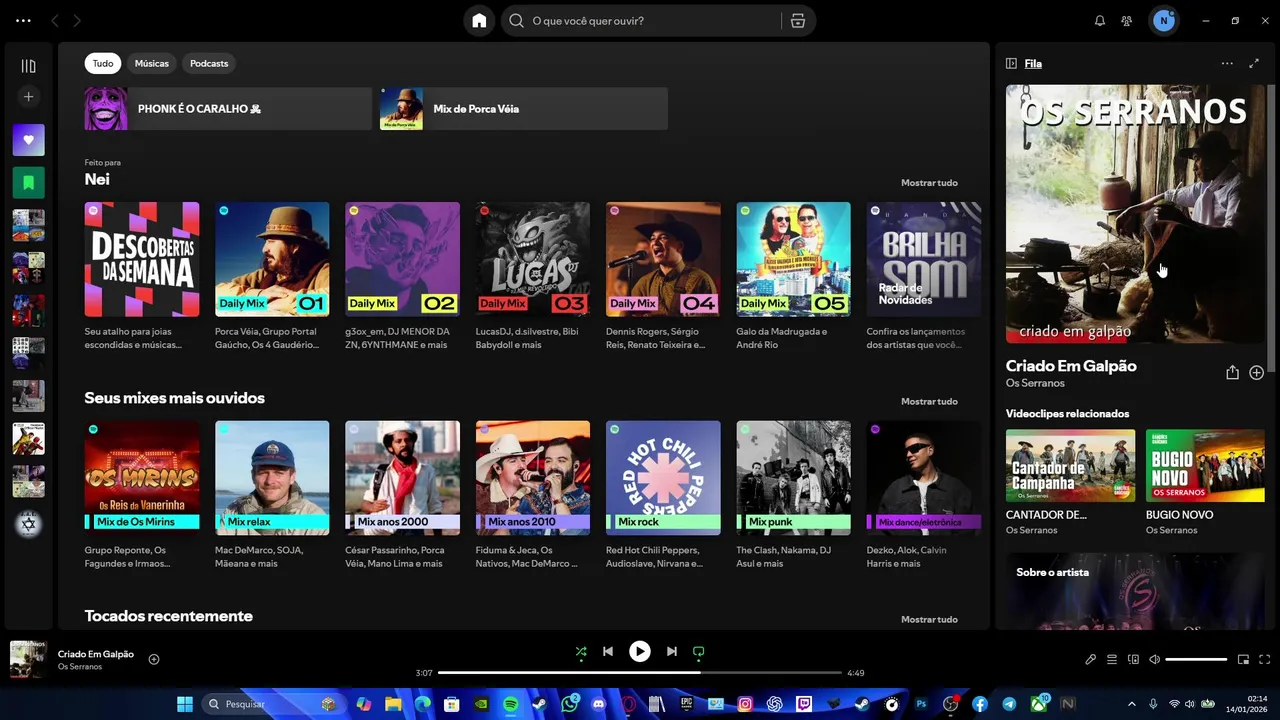The height and width of the screenshot is (720, 1280).
Task: Toggle shuffle playback
Action: click(x=581, y=651)
